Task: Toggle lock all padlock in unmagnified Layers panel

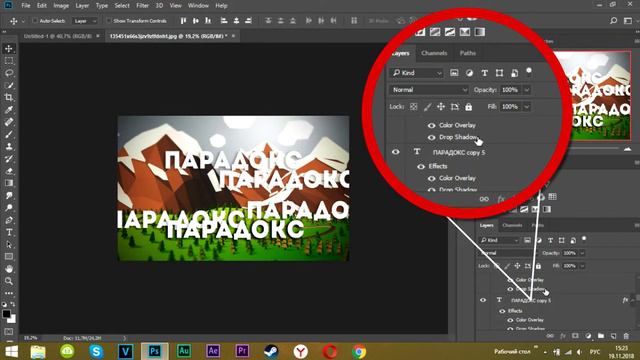Action: (x=538, y=266)
